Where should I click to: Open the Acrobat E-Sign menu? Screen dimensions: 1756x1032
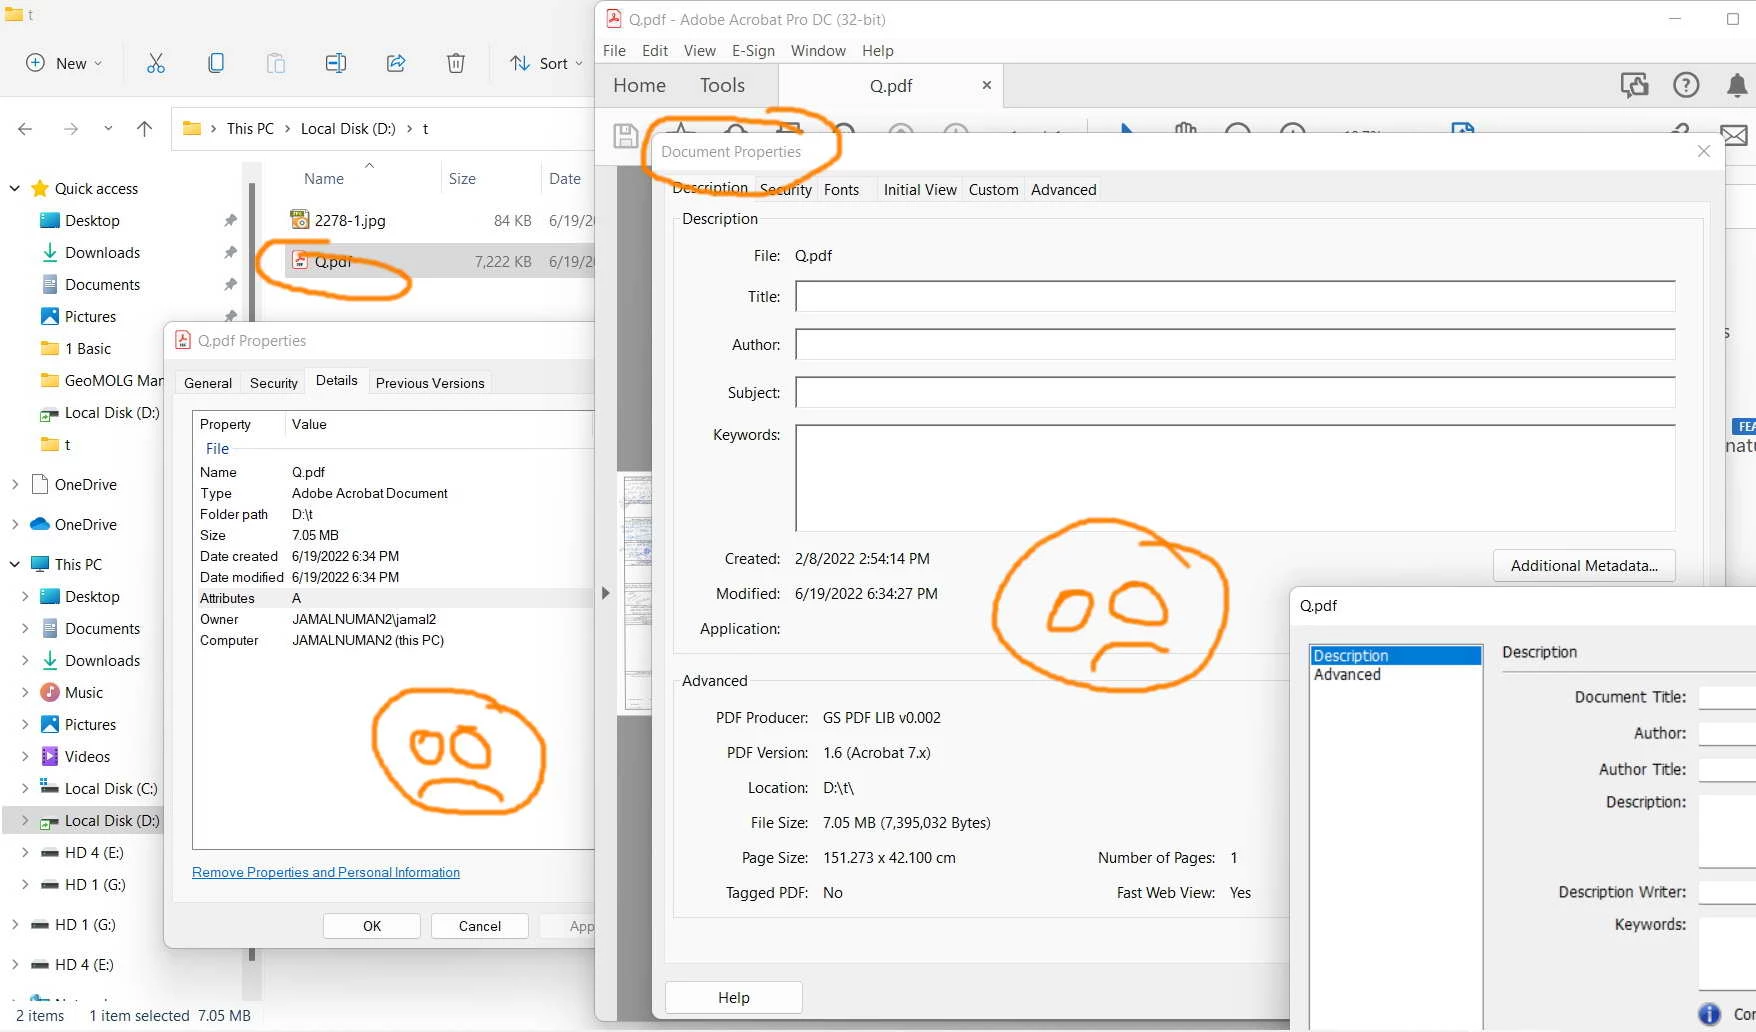click(x=753, y=51)
